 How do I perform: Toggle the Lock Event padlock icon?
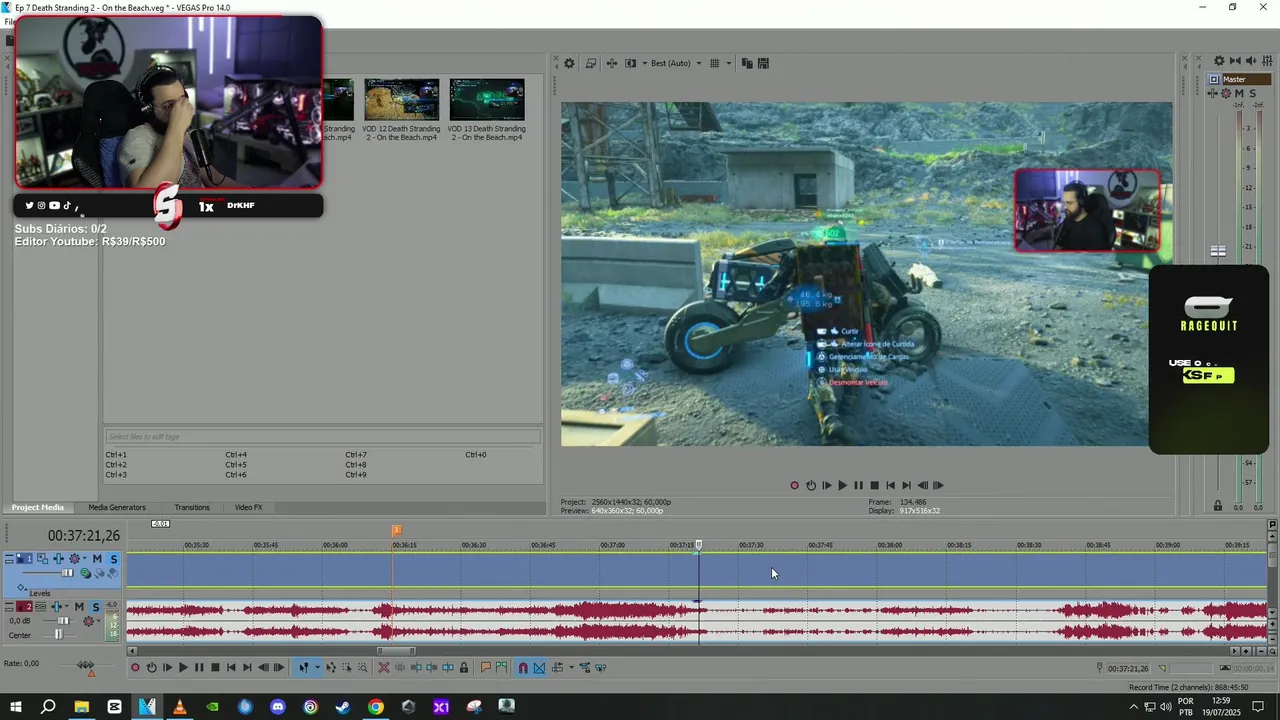(463, 667)
